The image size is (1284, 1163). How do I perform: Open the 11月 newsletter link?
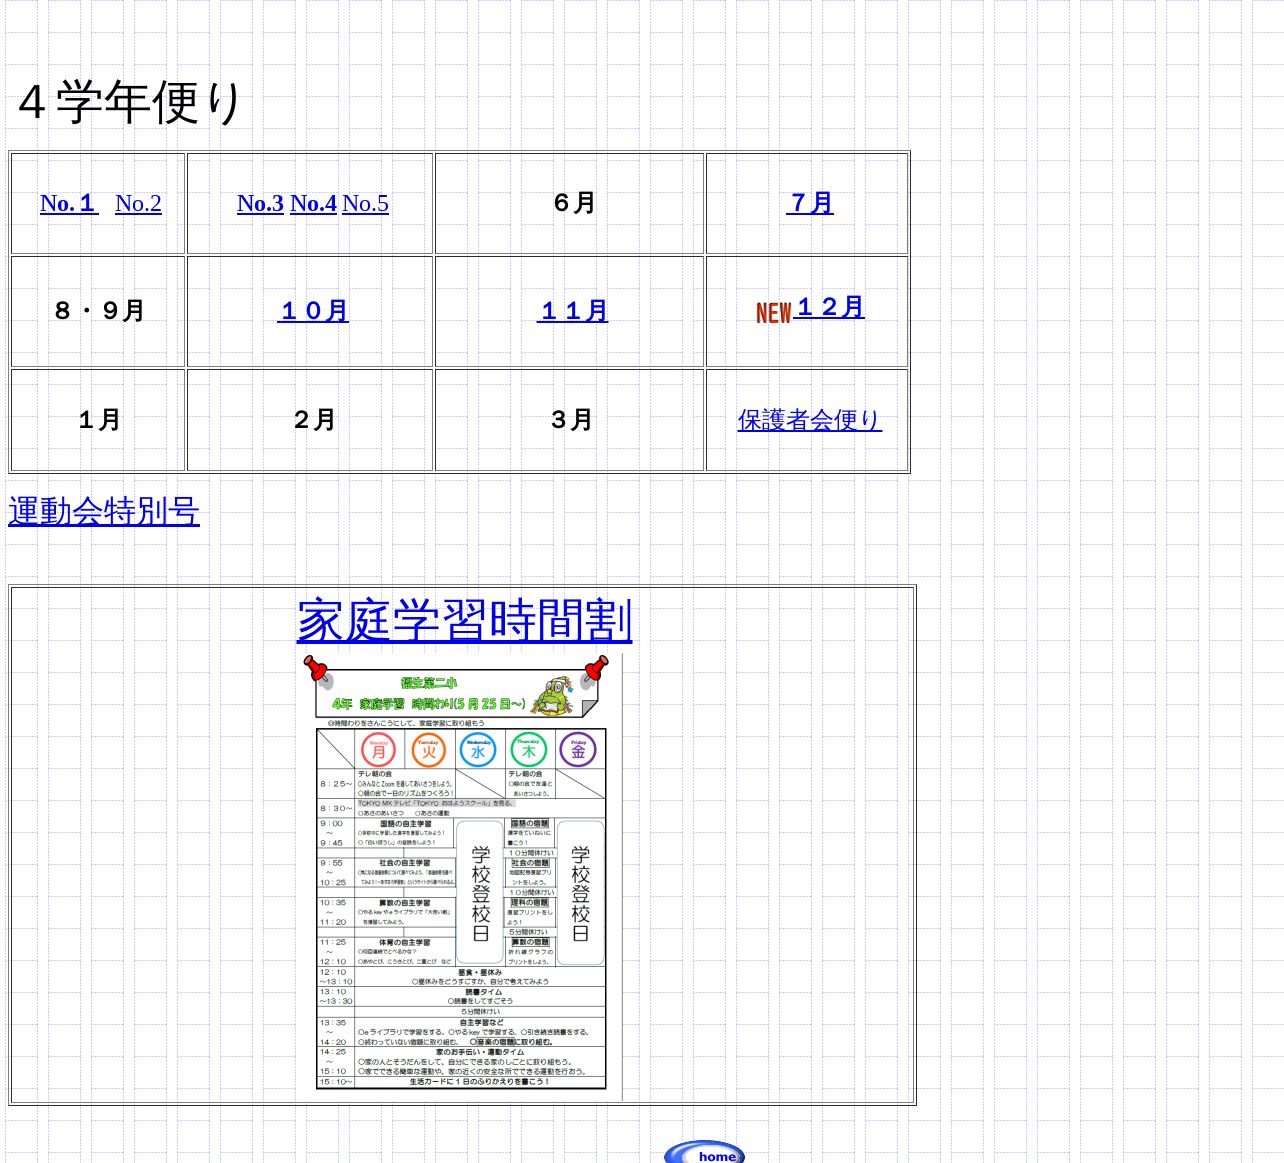click(x=572, y=311)
